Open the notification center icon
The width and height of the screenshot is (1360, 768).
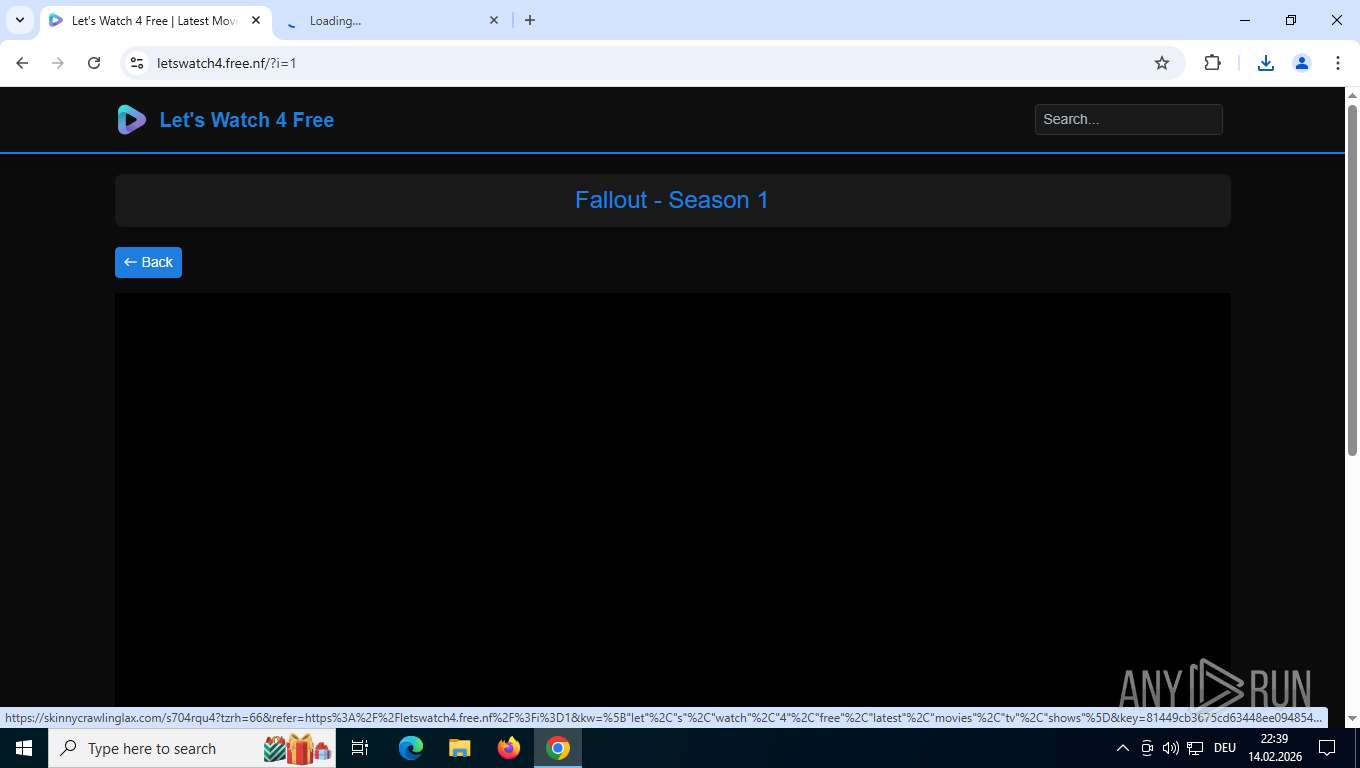[1327, 748]
